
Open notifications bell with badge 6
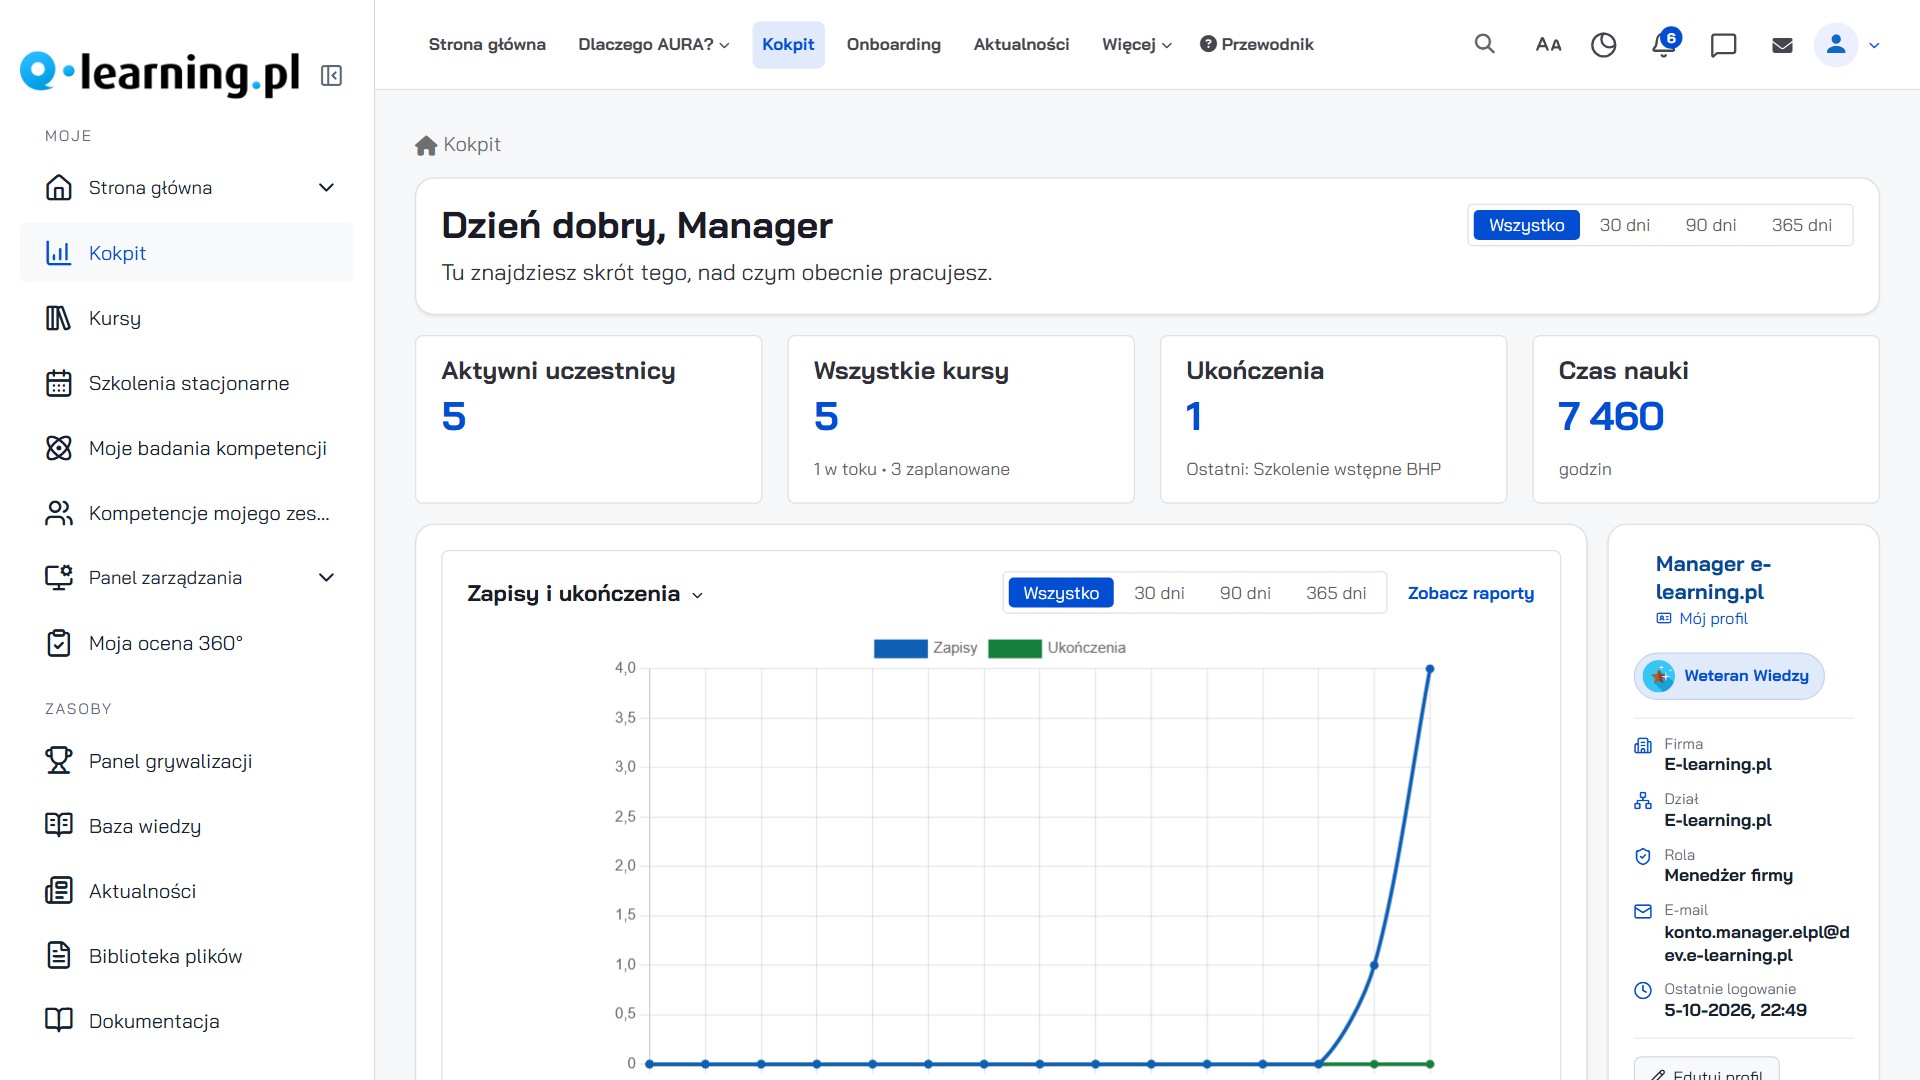click(1664, 44)
